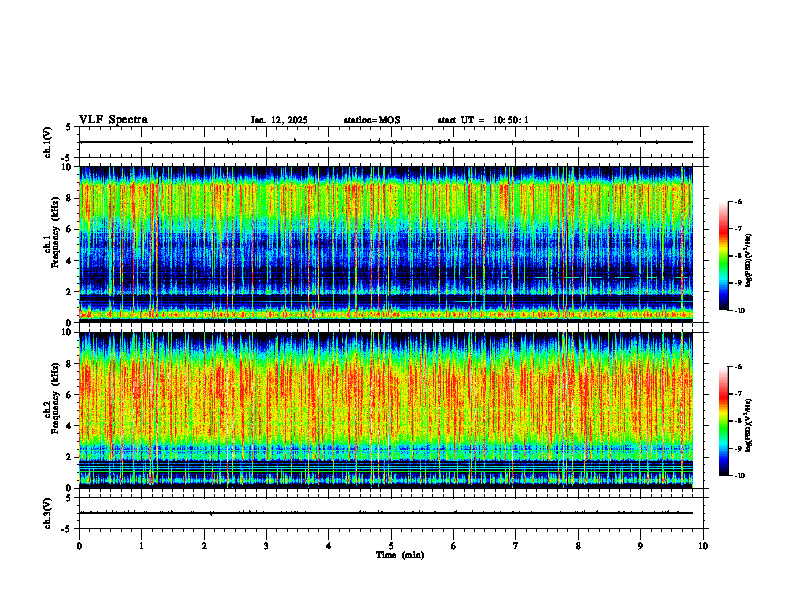
Task: Click the time axis tick "6"
Action: pyautogui.click(x=454, y=546)
